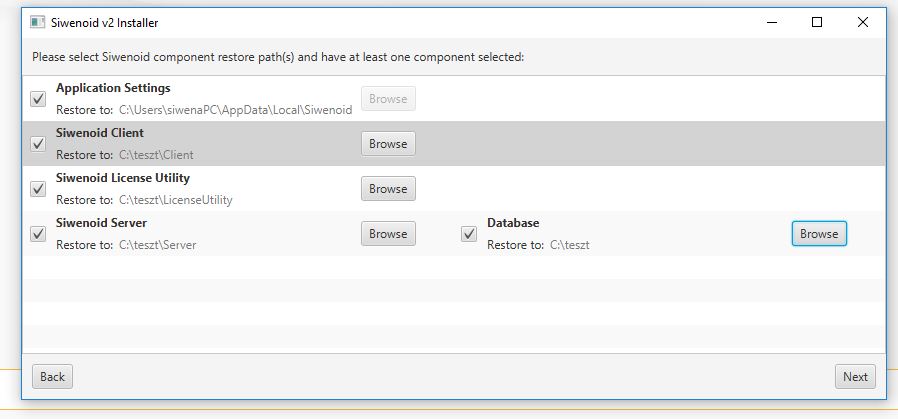The height and width of the screenshot is (419, 898).
Task: Select the Siwenoid License Utility label
Action: pos(123,178)
